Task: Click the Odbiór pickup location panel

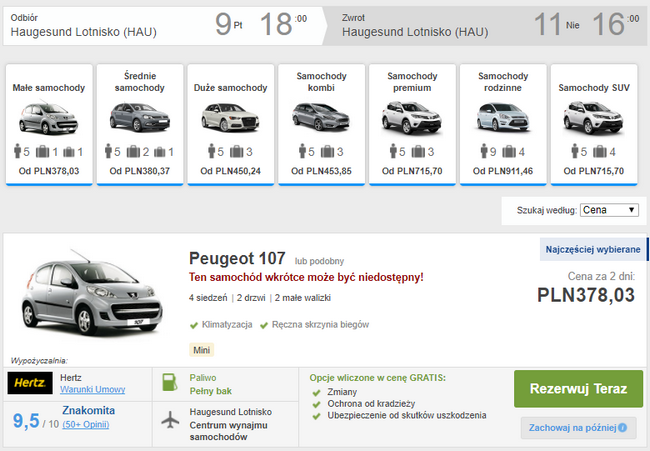Action: 164,26
